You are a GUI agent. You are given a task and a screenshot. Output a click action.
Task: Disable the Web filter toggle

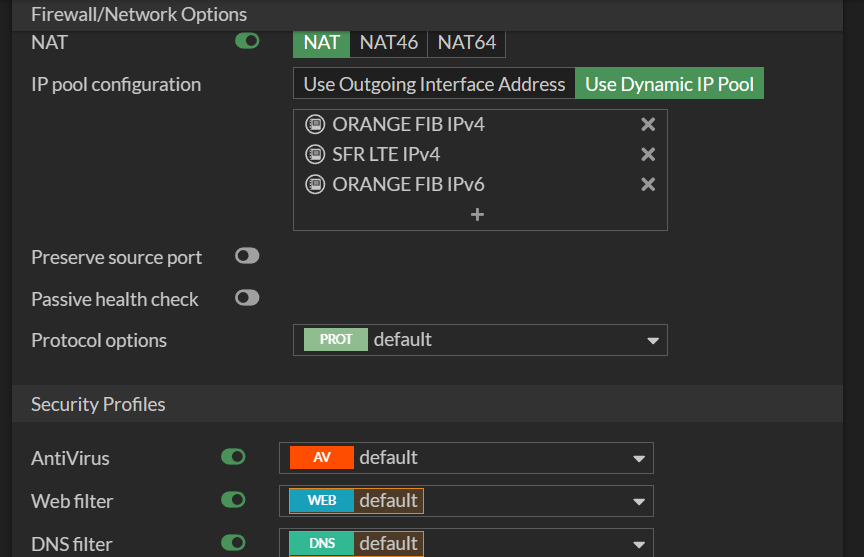point(233,499)
